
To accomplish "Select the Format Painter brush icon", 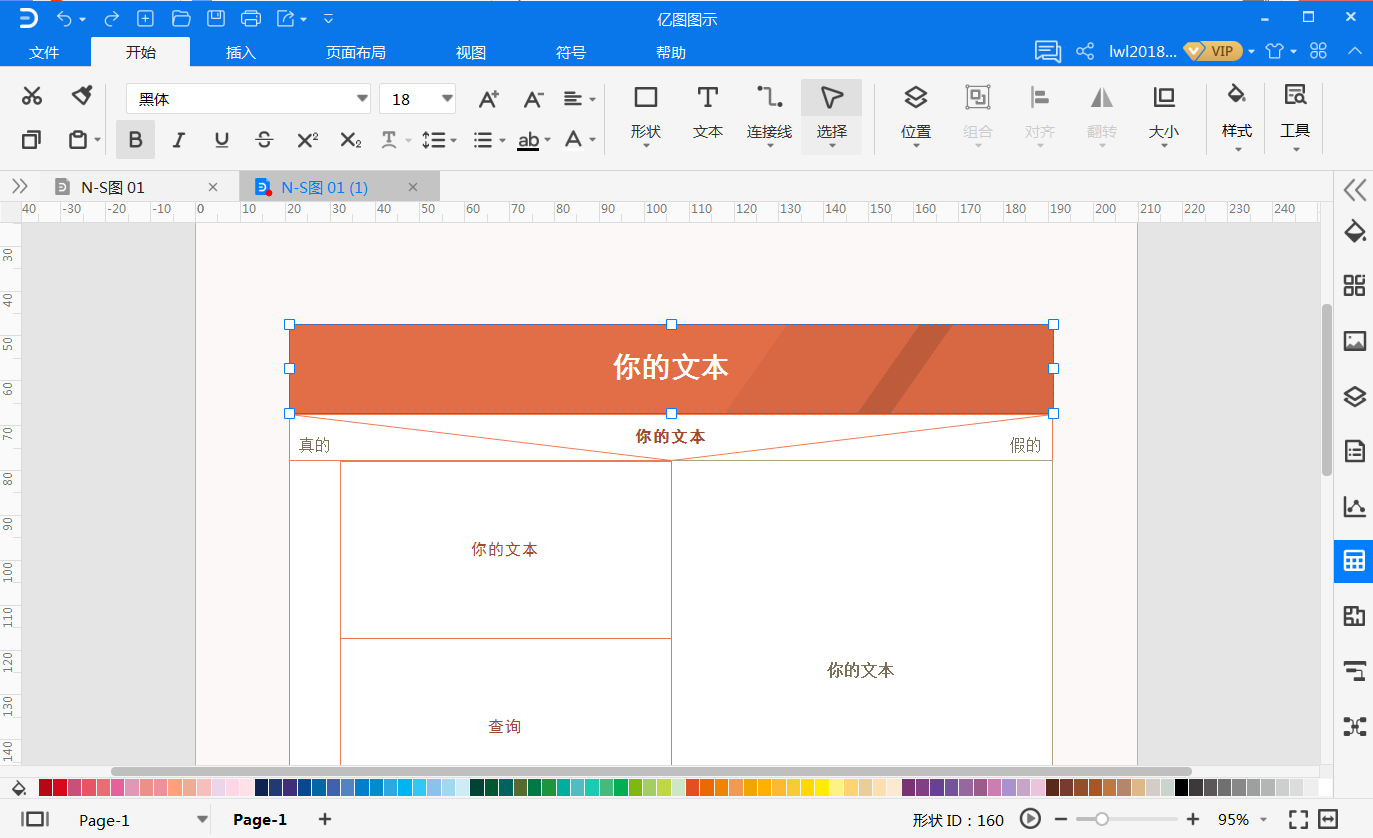I will coord(82,96).
